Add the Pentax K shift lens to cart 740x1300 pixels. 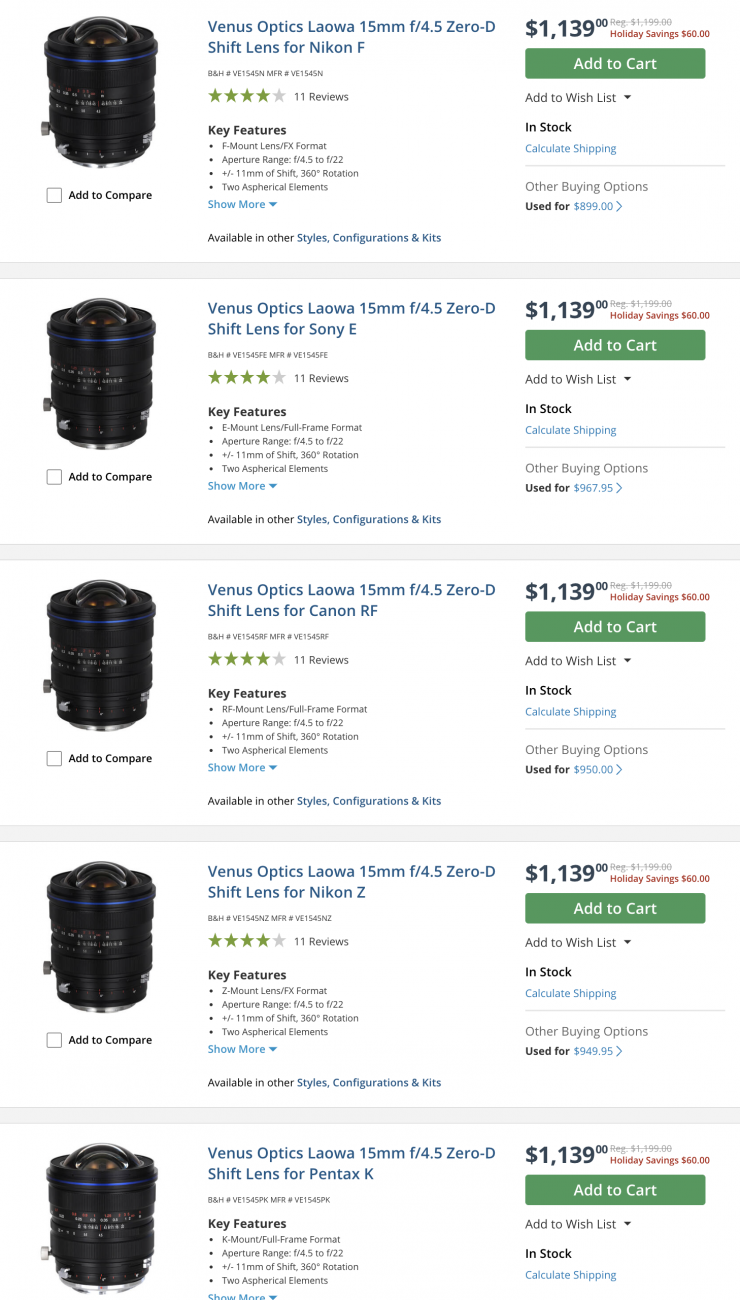click(615, 1190)
